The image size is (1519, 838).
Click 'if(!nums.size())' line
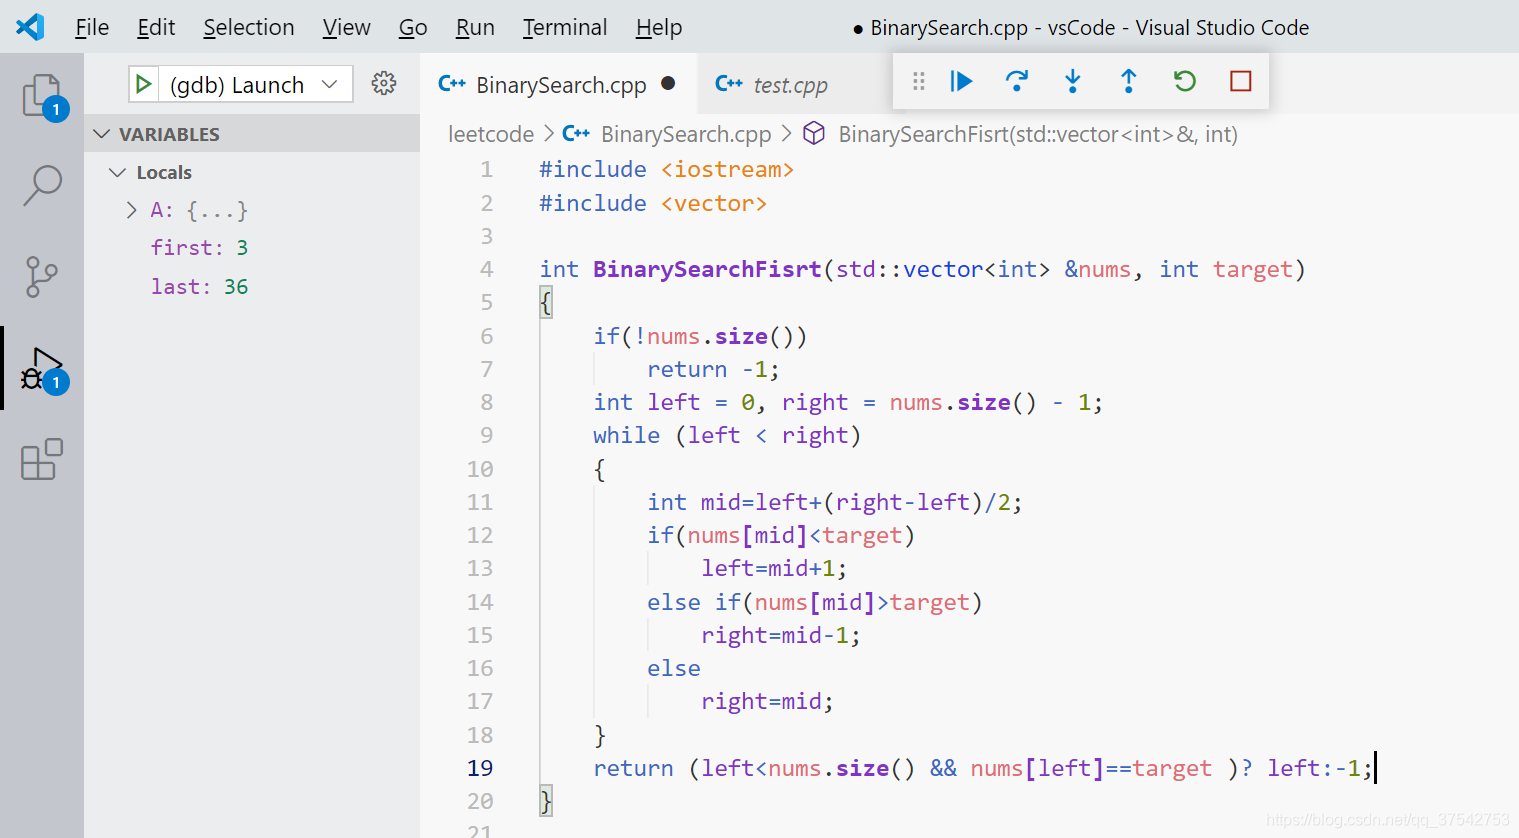click(x=700, y=336)
